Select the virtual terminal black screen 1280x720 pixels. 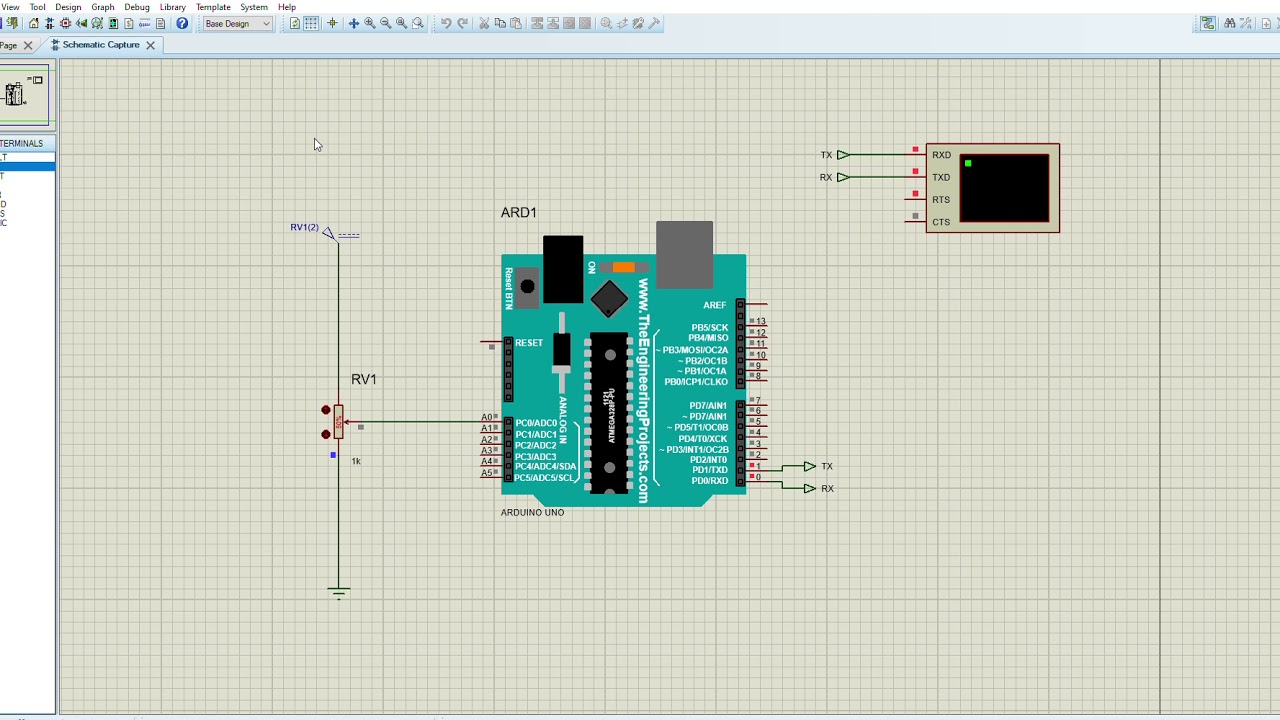pos(1005,188)
